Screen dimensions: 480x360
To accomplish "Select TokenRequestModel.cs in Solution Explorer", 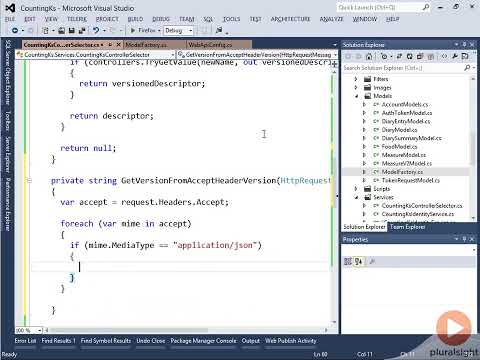I will point(411,180).
